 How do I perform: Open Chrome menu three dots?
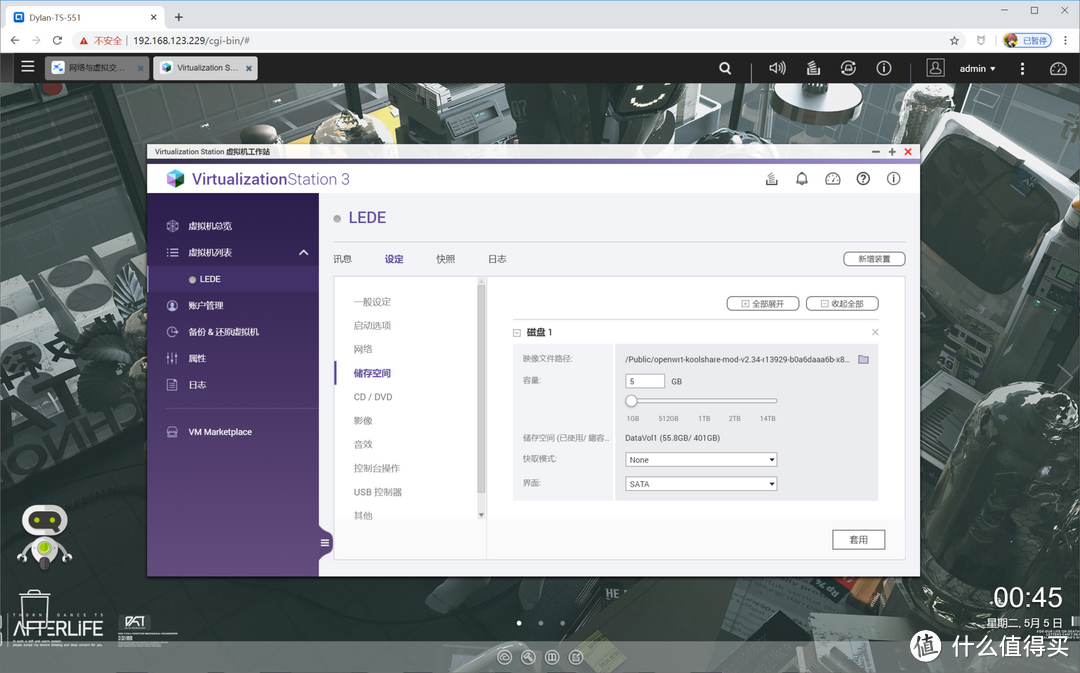pyautogui.click(x=1065, y=41)
